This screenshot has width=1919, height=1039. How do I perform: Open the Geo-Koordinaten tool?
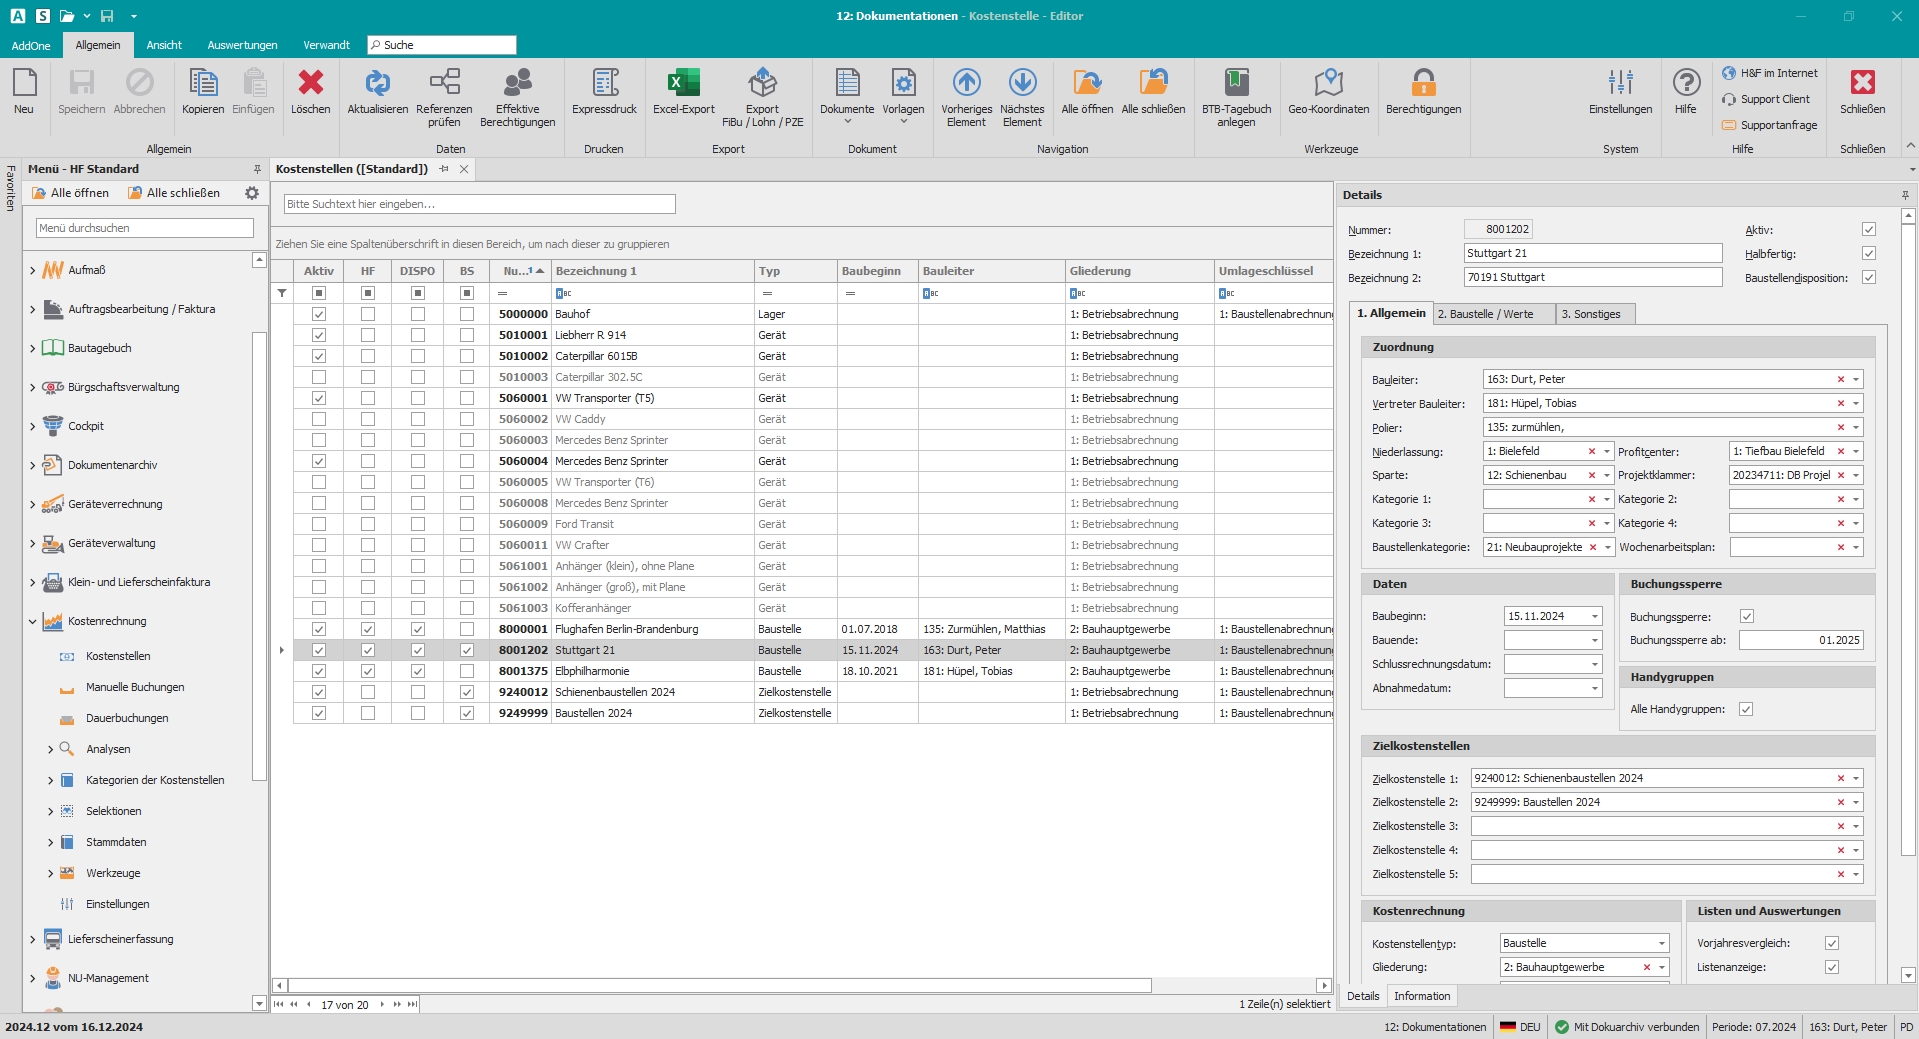pos(1328,84)
